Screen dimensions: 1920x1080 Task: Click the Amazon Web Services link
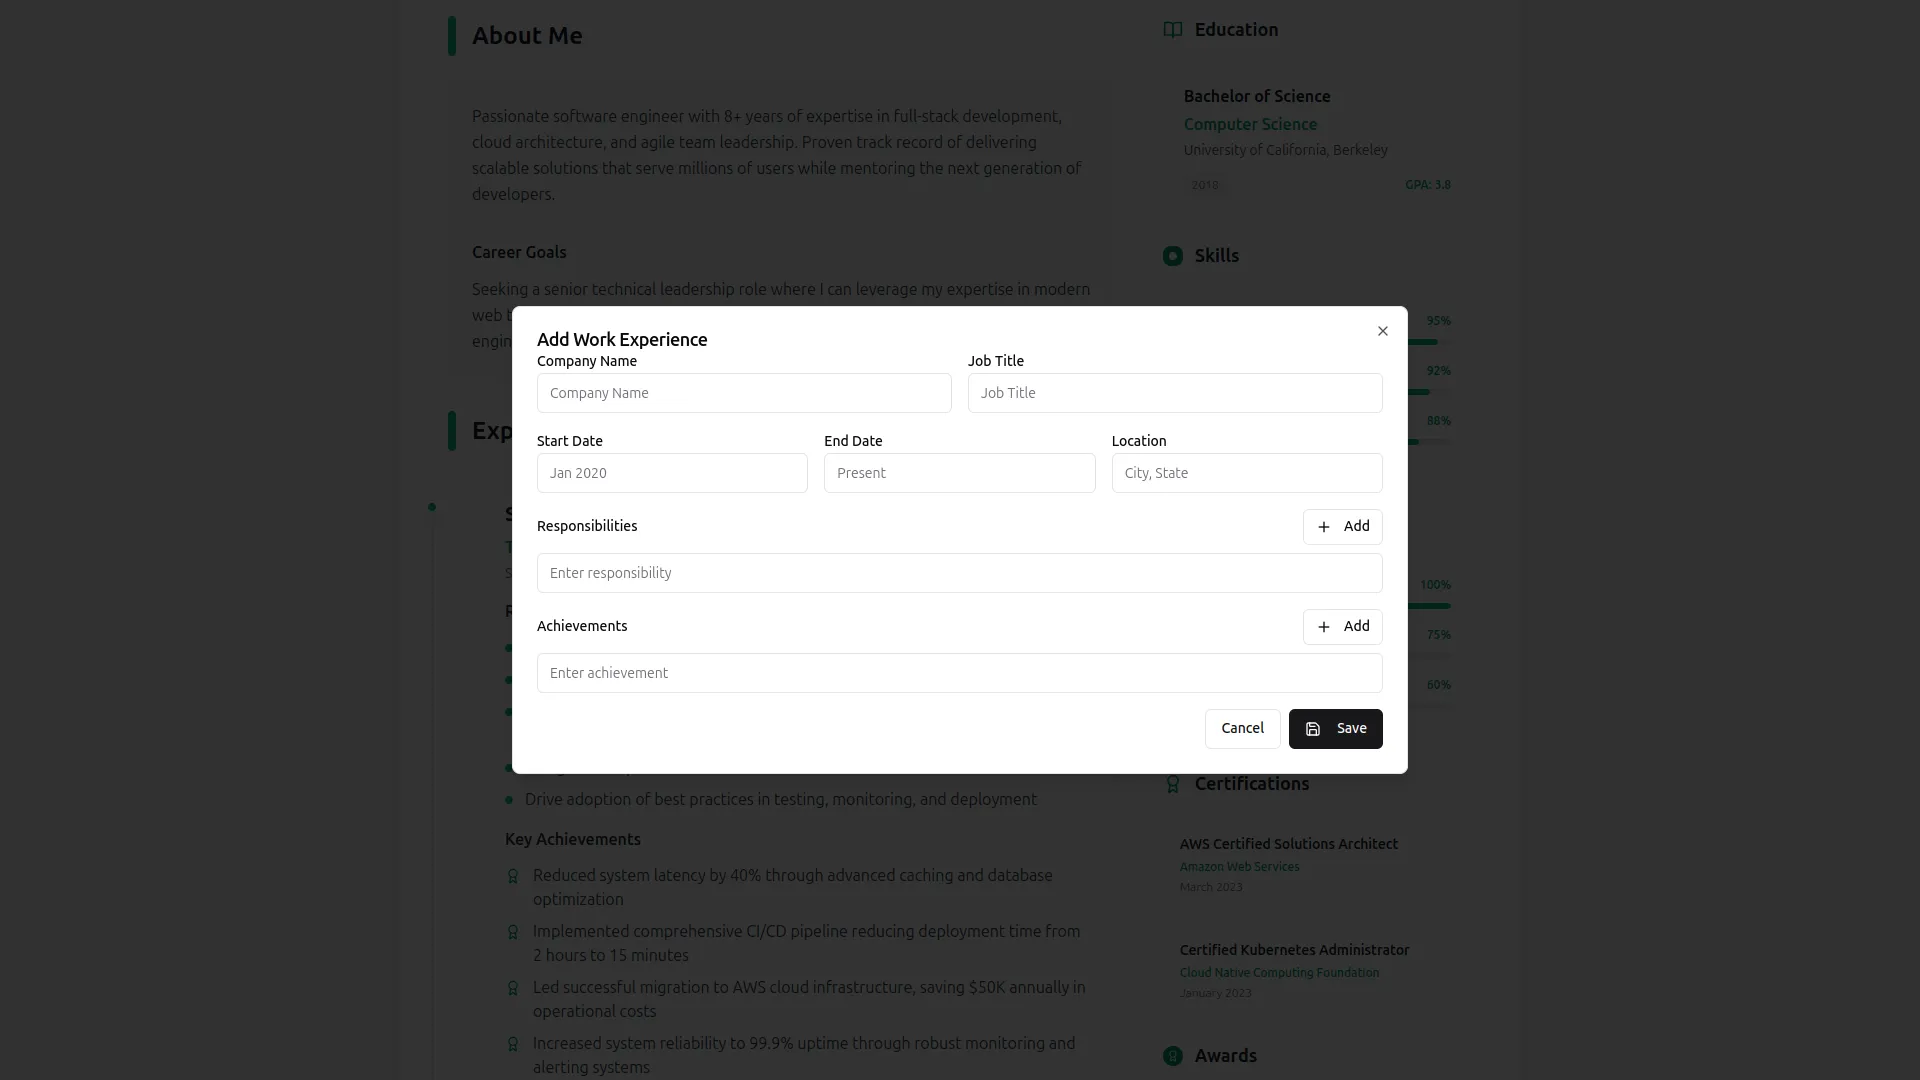1239,867
